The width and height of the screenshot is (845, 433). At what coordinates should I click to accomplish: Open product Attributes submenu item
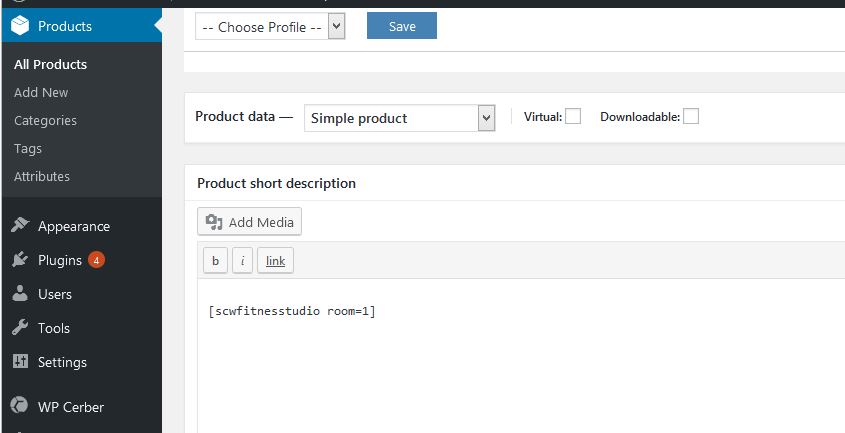[42, 176]
